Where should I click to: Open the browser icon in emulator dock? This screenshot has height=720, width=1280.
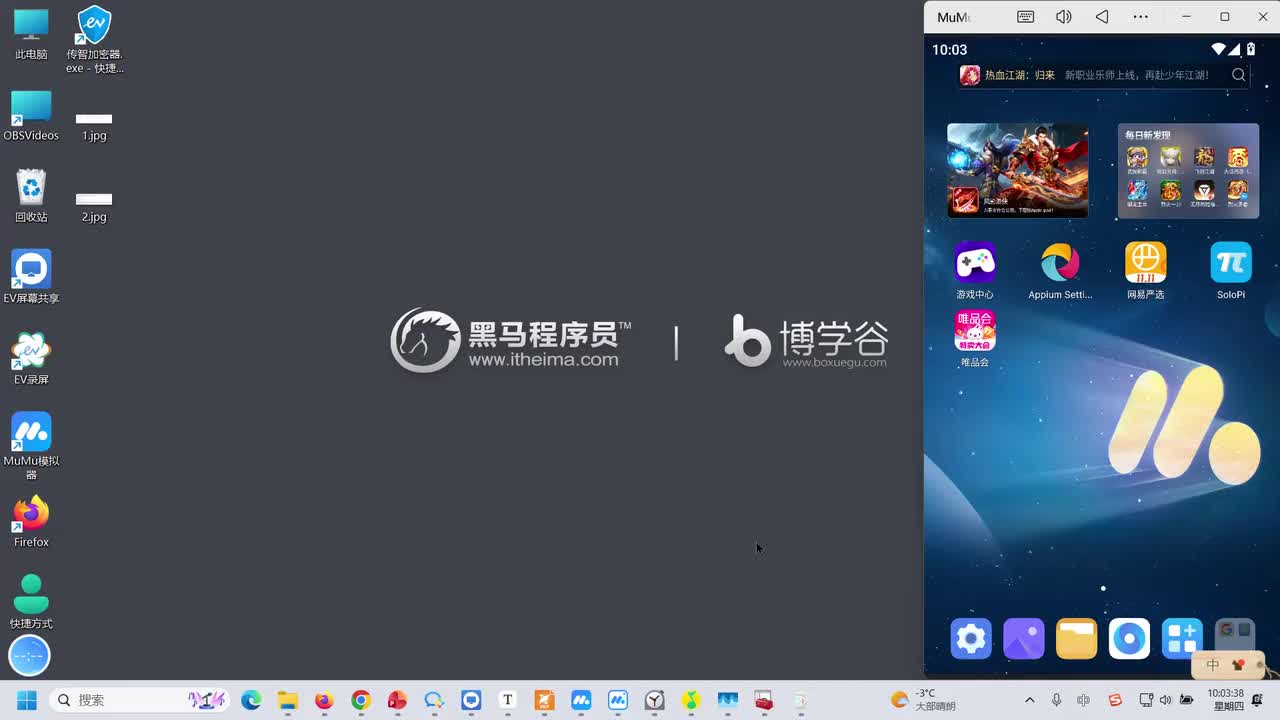(x=1130, y=639)
